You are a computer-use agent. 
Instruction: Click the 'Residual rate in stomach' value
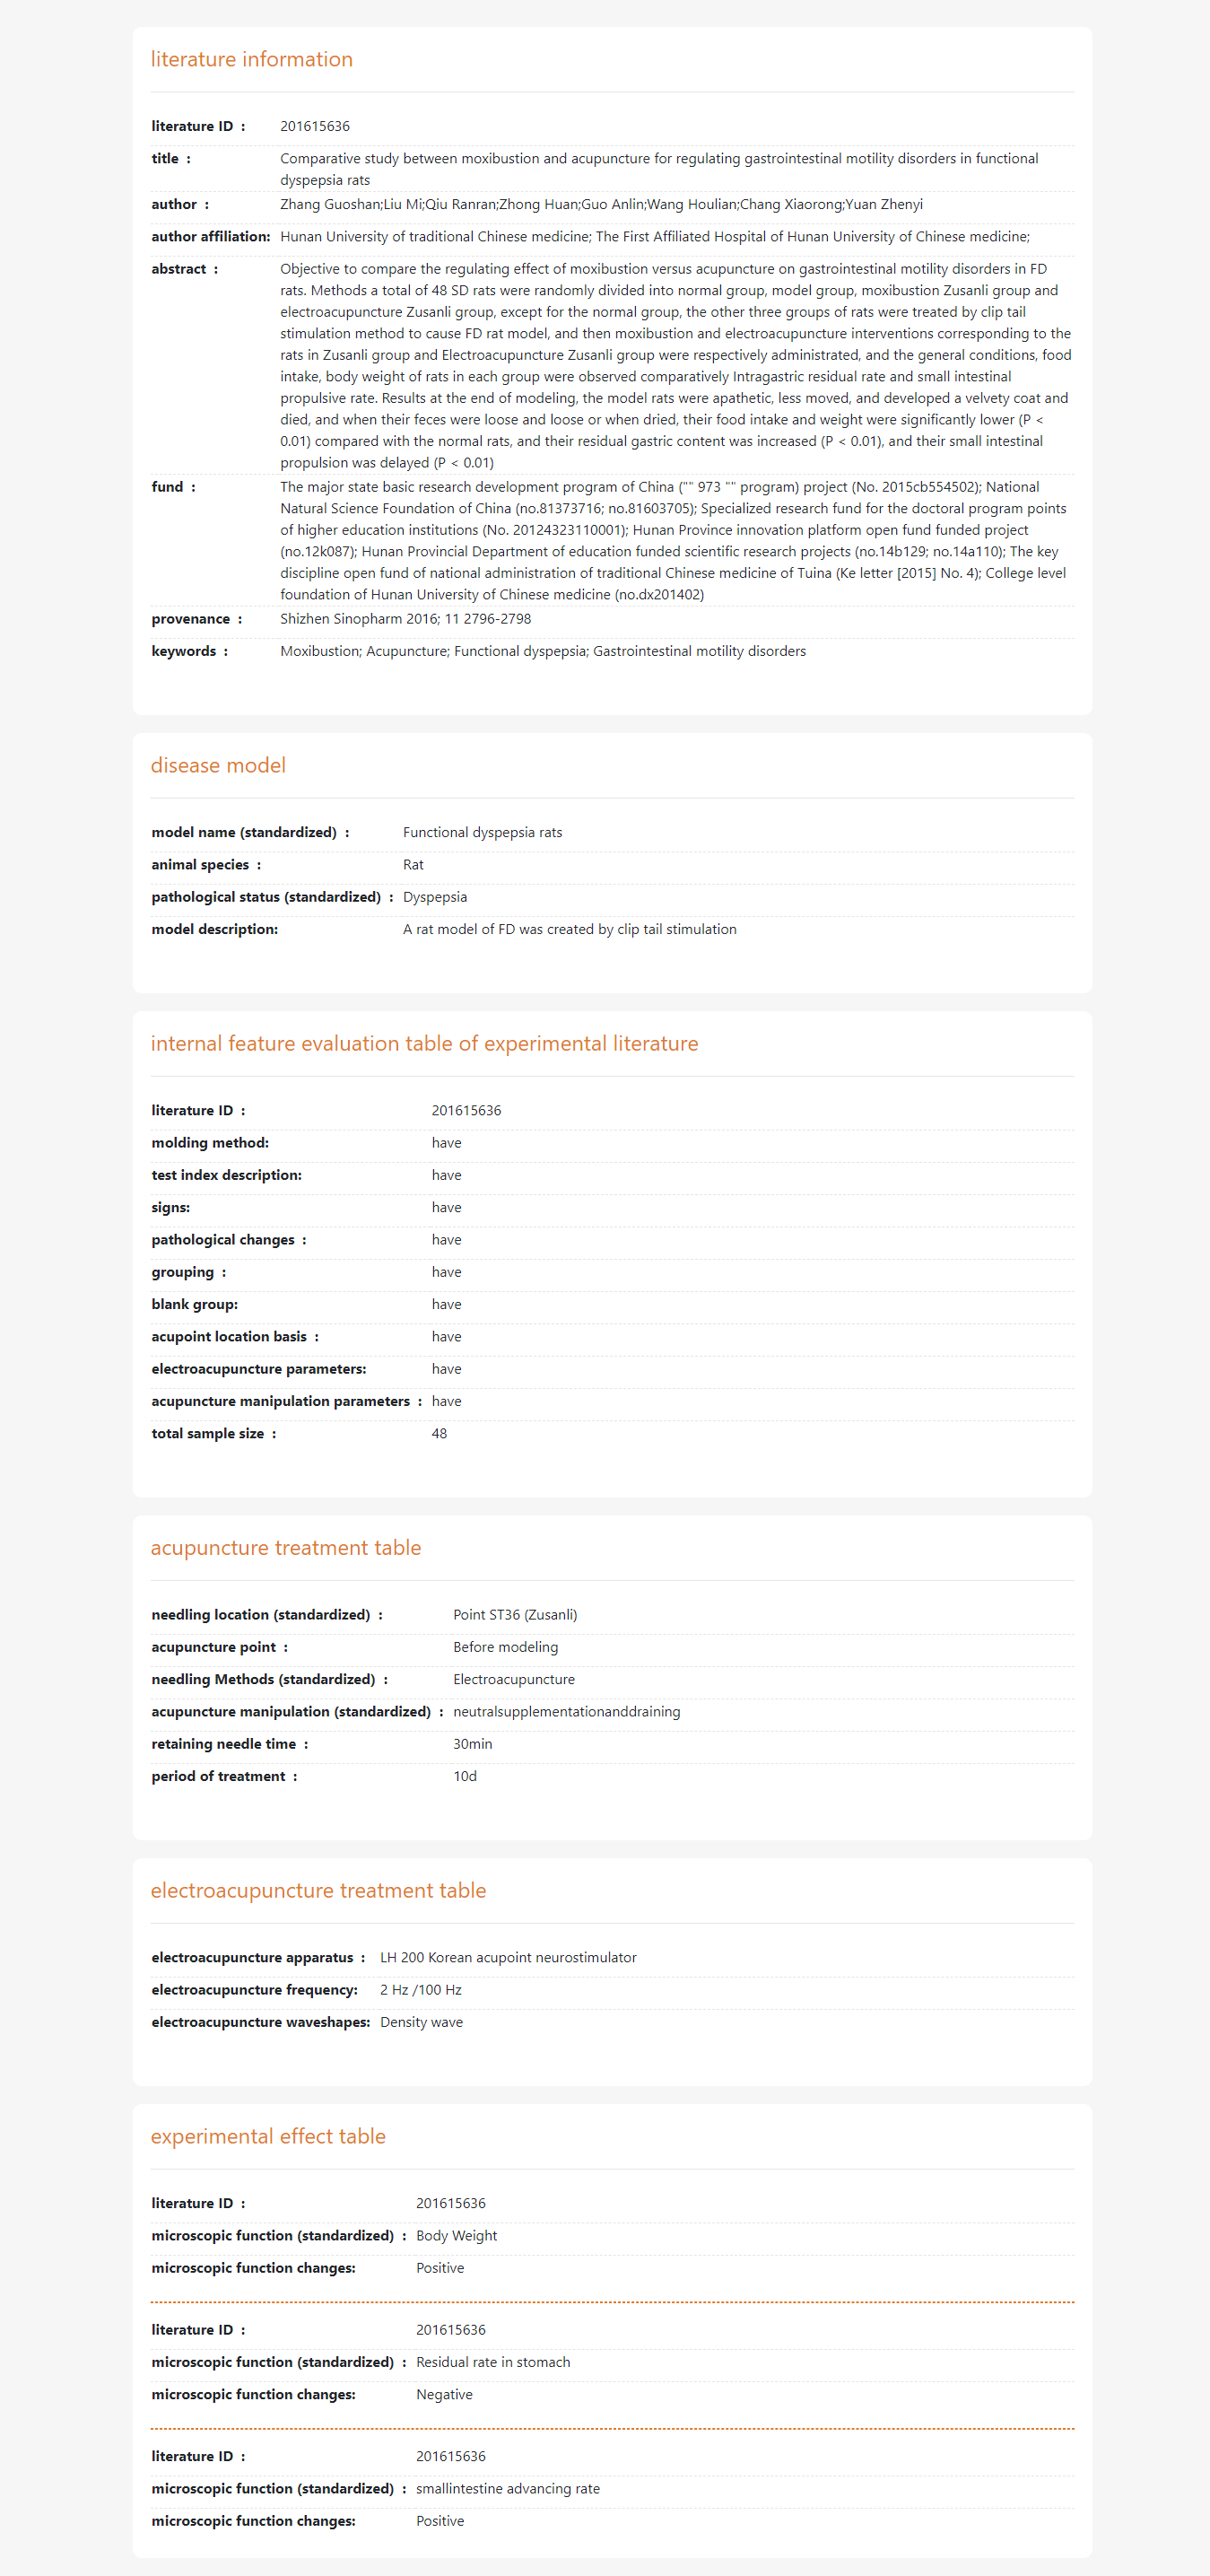492,2362
